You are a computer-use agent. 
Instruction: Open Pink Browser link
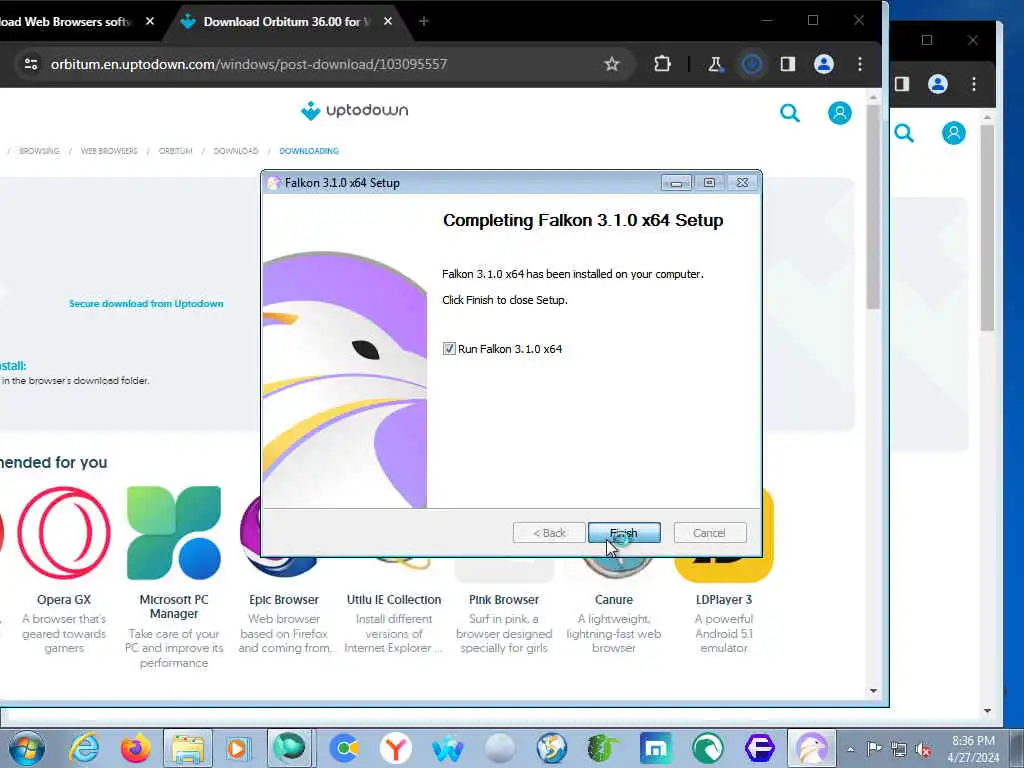click(x=504, y=600)
